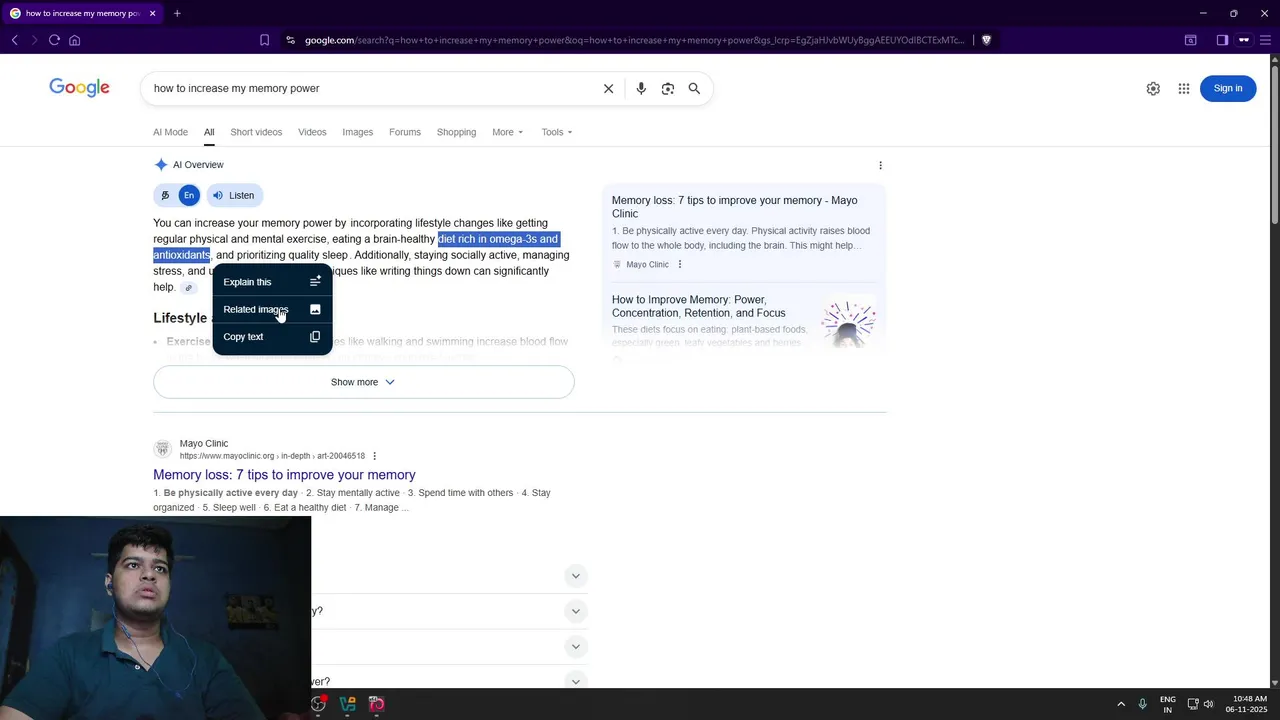Viewport: 1280px width, 720px height.
Task: Select the En language chip
Action: [188, 195]
